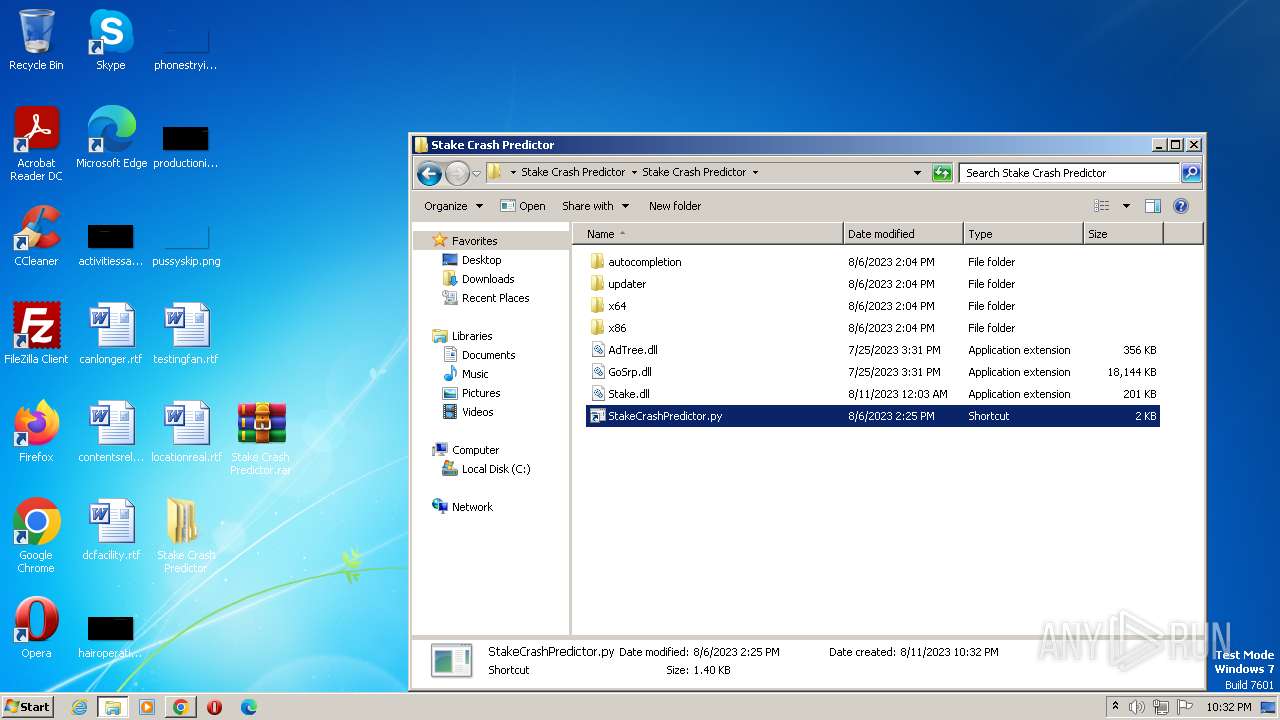The image size is (1280, 720).
Task: Toggle the preview pane button
Action: 1152,206
